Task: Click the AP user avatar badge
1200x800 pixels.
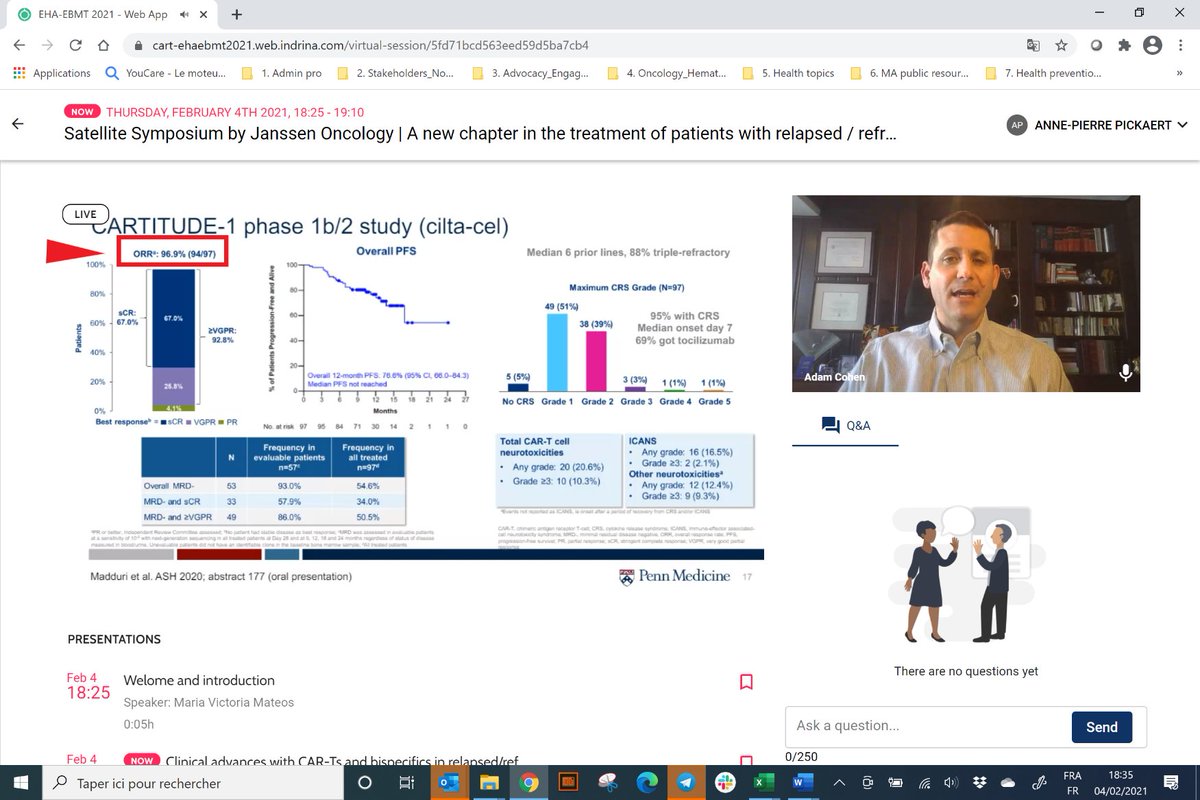Action: click(1017, 125)
